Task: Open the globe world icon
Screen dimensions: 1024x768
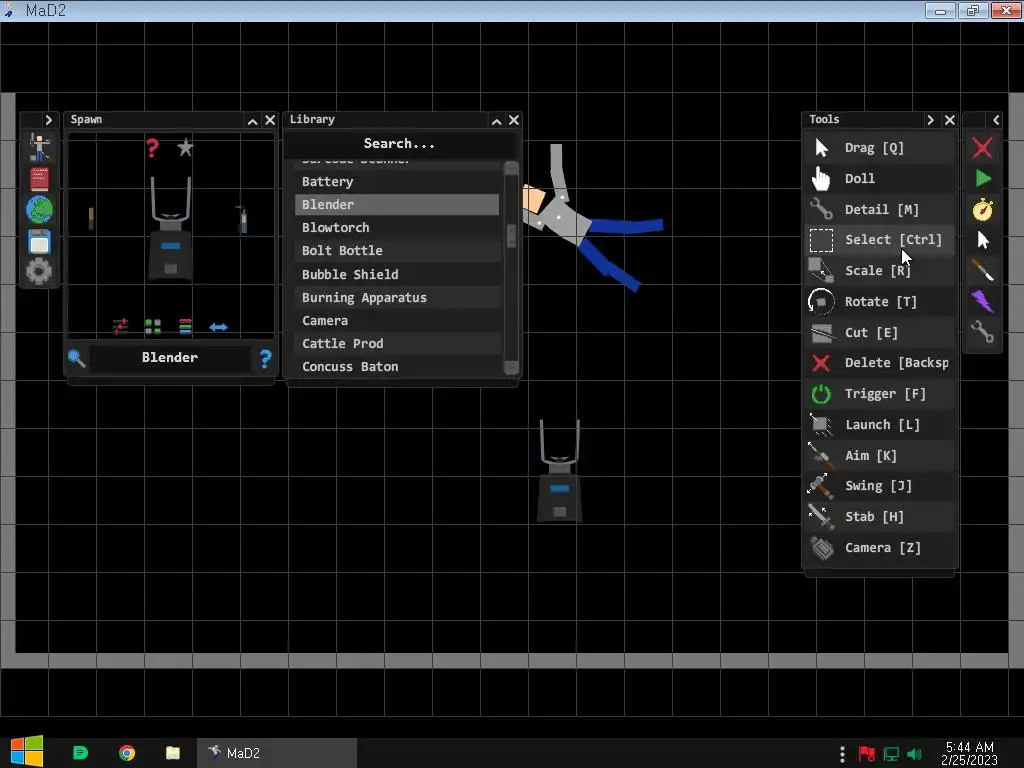Action: [39, 210]
